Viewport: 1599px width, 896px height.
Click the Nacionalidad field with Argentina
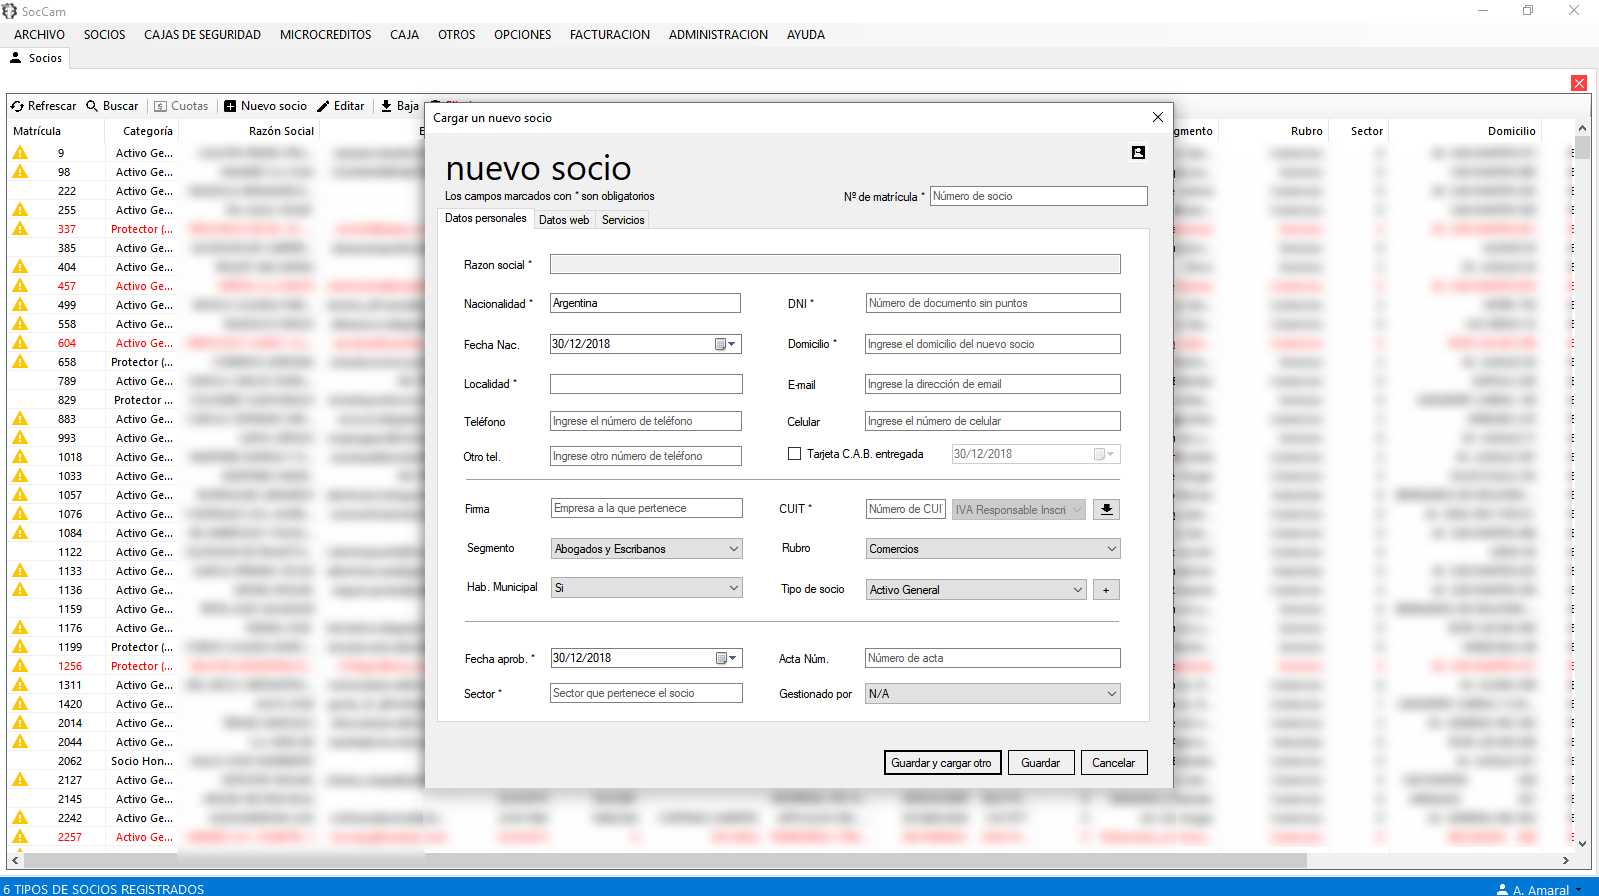point(645,303)
